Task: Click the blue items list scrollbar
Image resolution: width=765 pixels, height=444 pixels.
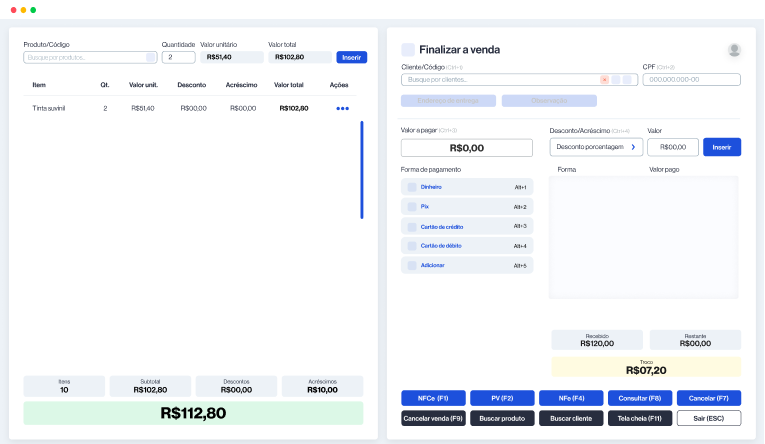Action: (x=362, y=170)
